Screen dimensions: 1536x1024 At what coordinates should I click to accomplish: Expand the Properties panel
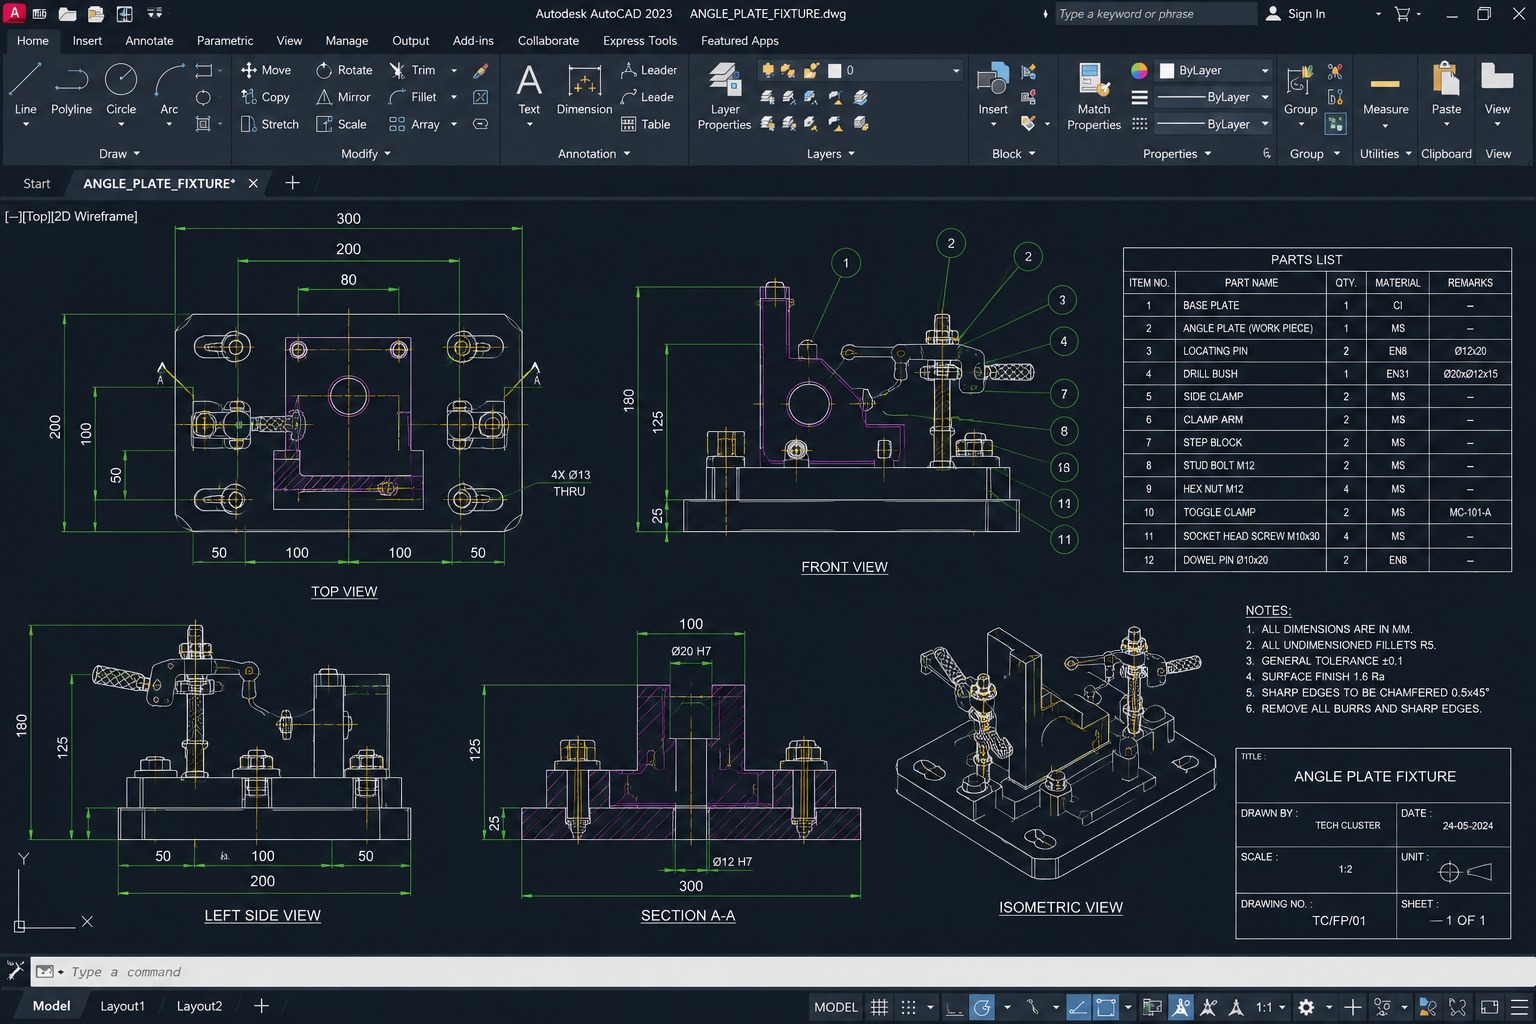[x=1177, y=154]
